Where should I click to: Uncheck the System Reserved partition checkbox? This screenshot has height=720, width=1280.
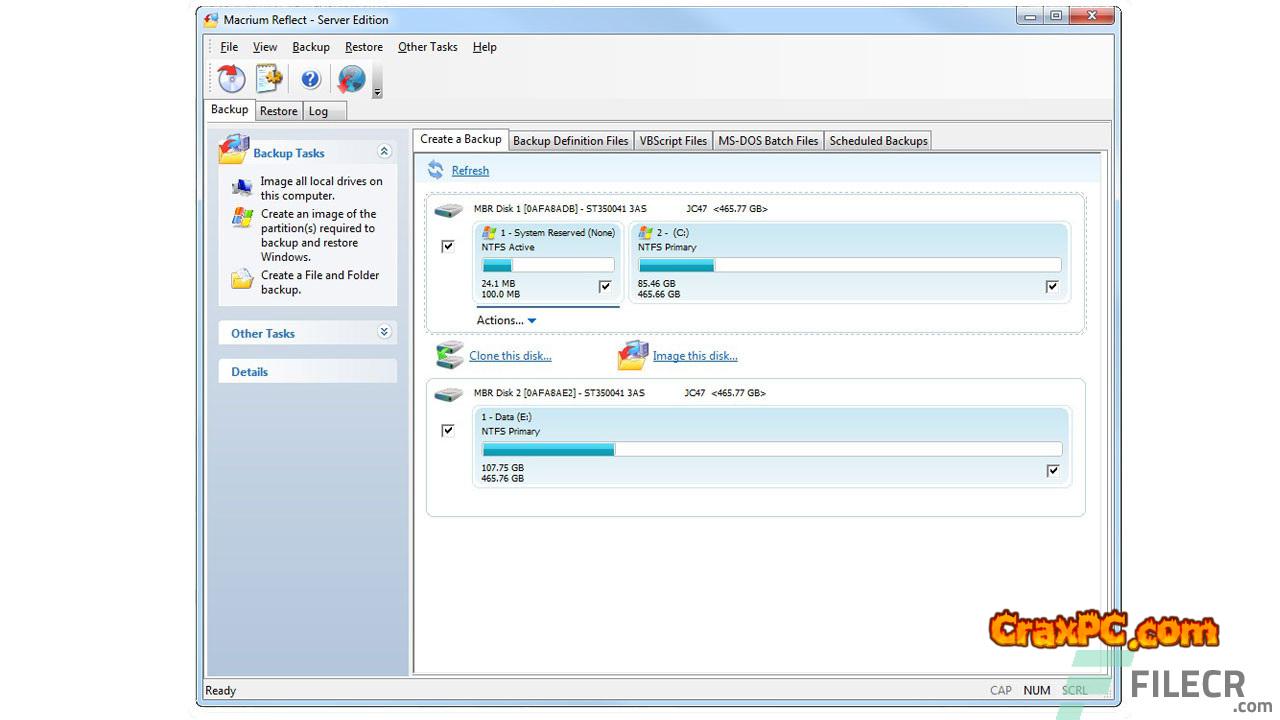point(605,287)
